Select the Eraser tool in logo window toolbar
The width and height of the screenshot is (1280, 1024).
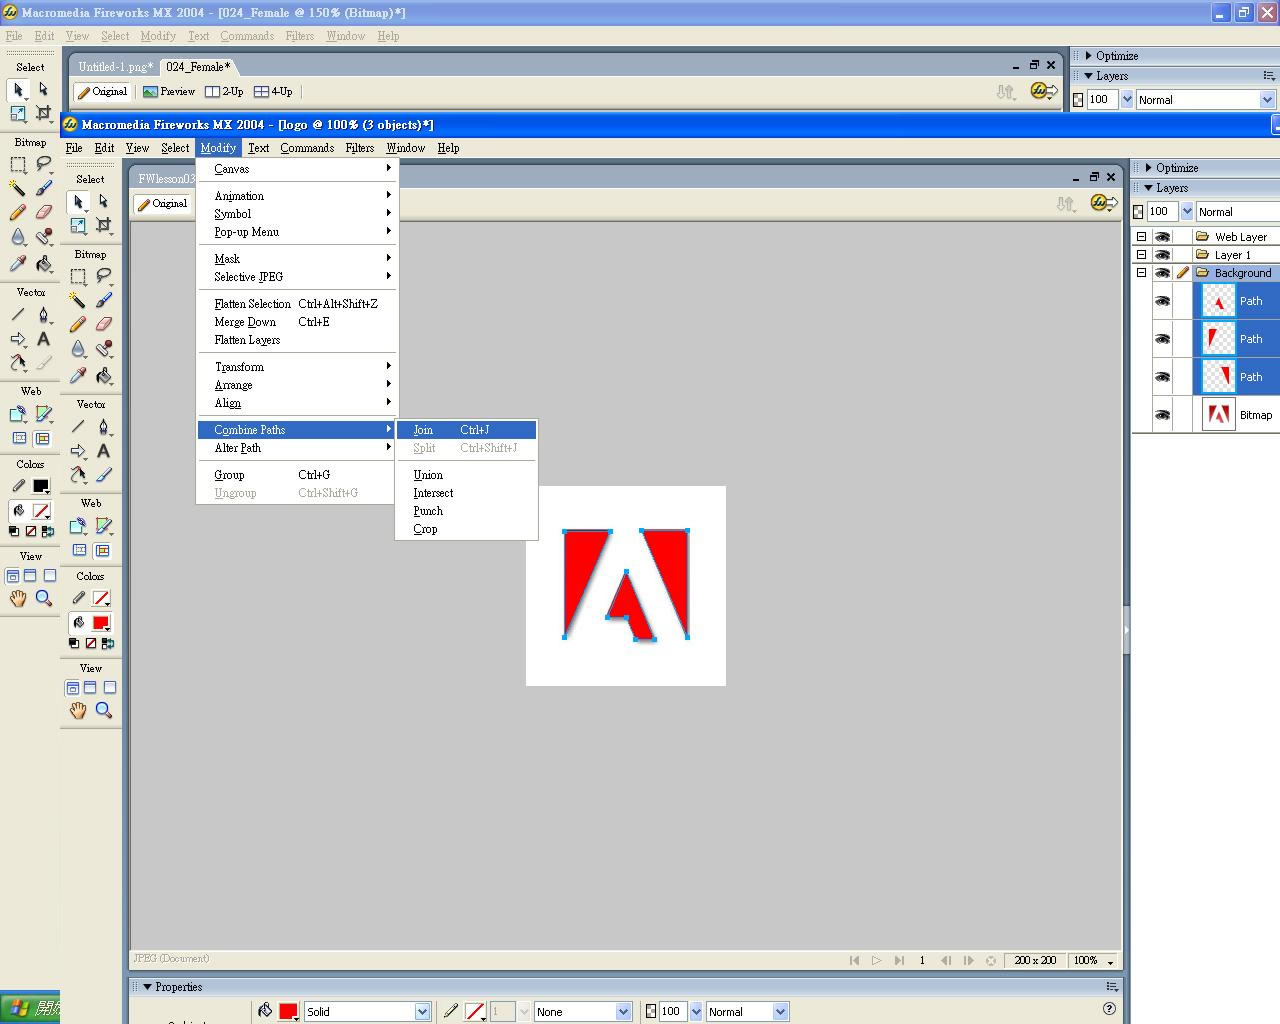pyautogui.click(x=103, y=324)
